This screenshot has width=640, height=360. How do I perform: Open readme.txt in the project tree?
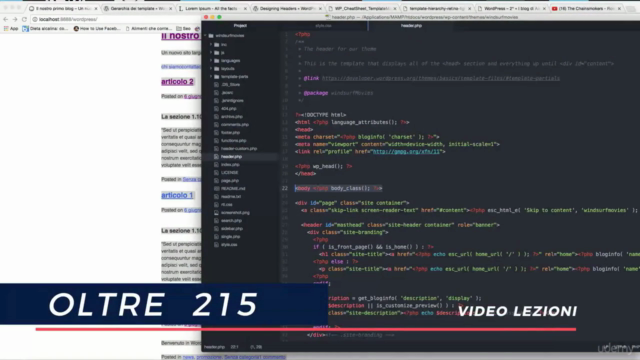point(231,196)
